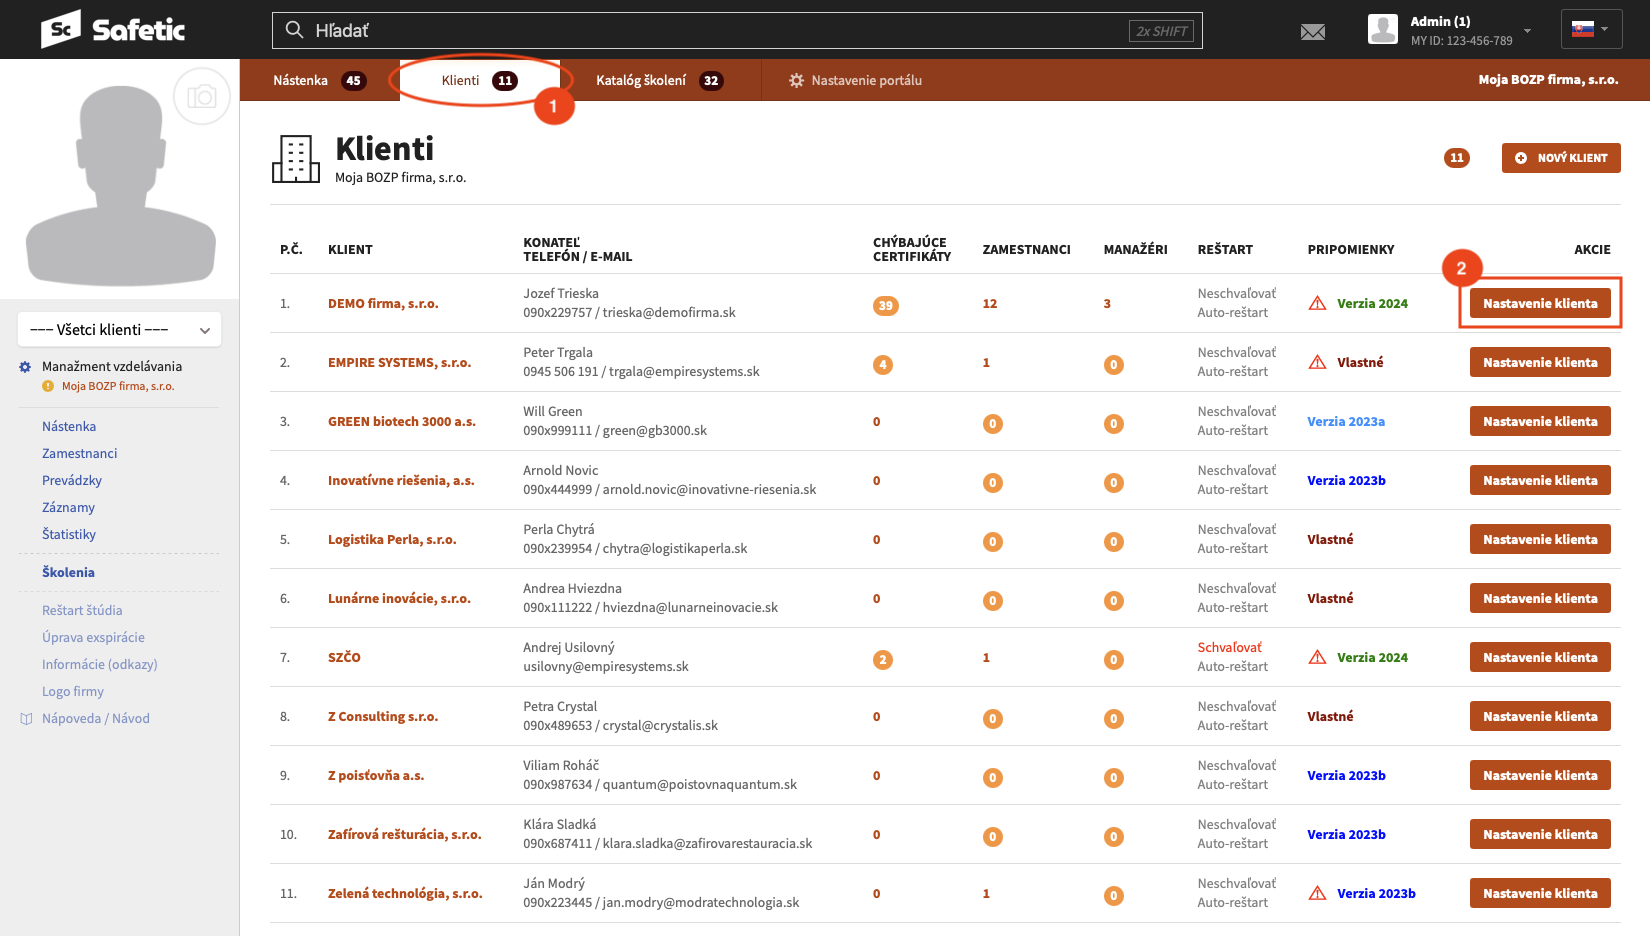Open the Všetci klienti dropdown

click(120, 329)
